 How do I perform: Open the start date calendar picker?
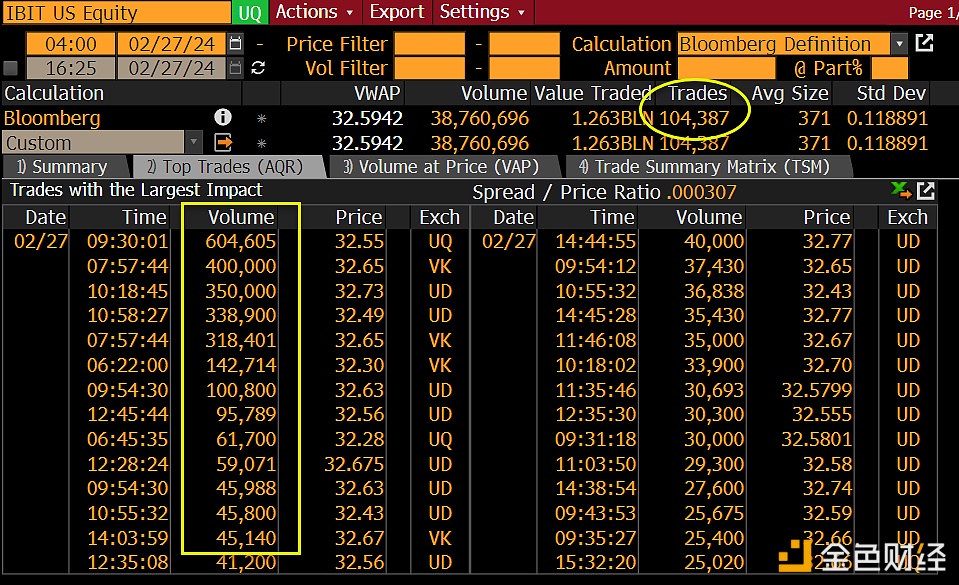(x=235, y=44)
